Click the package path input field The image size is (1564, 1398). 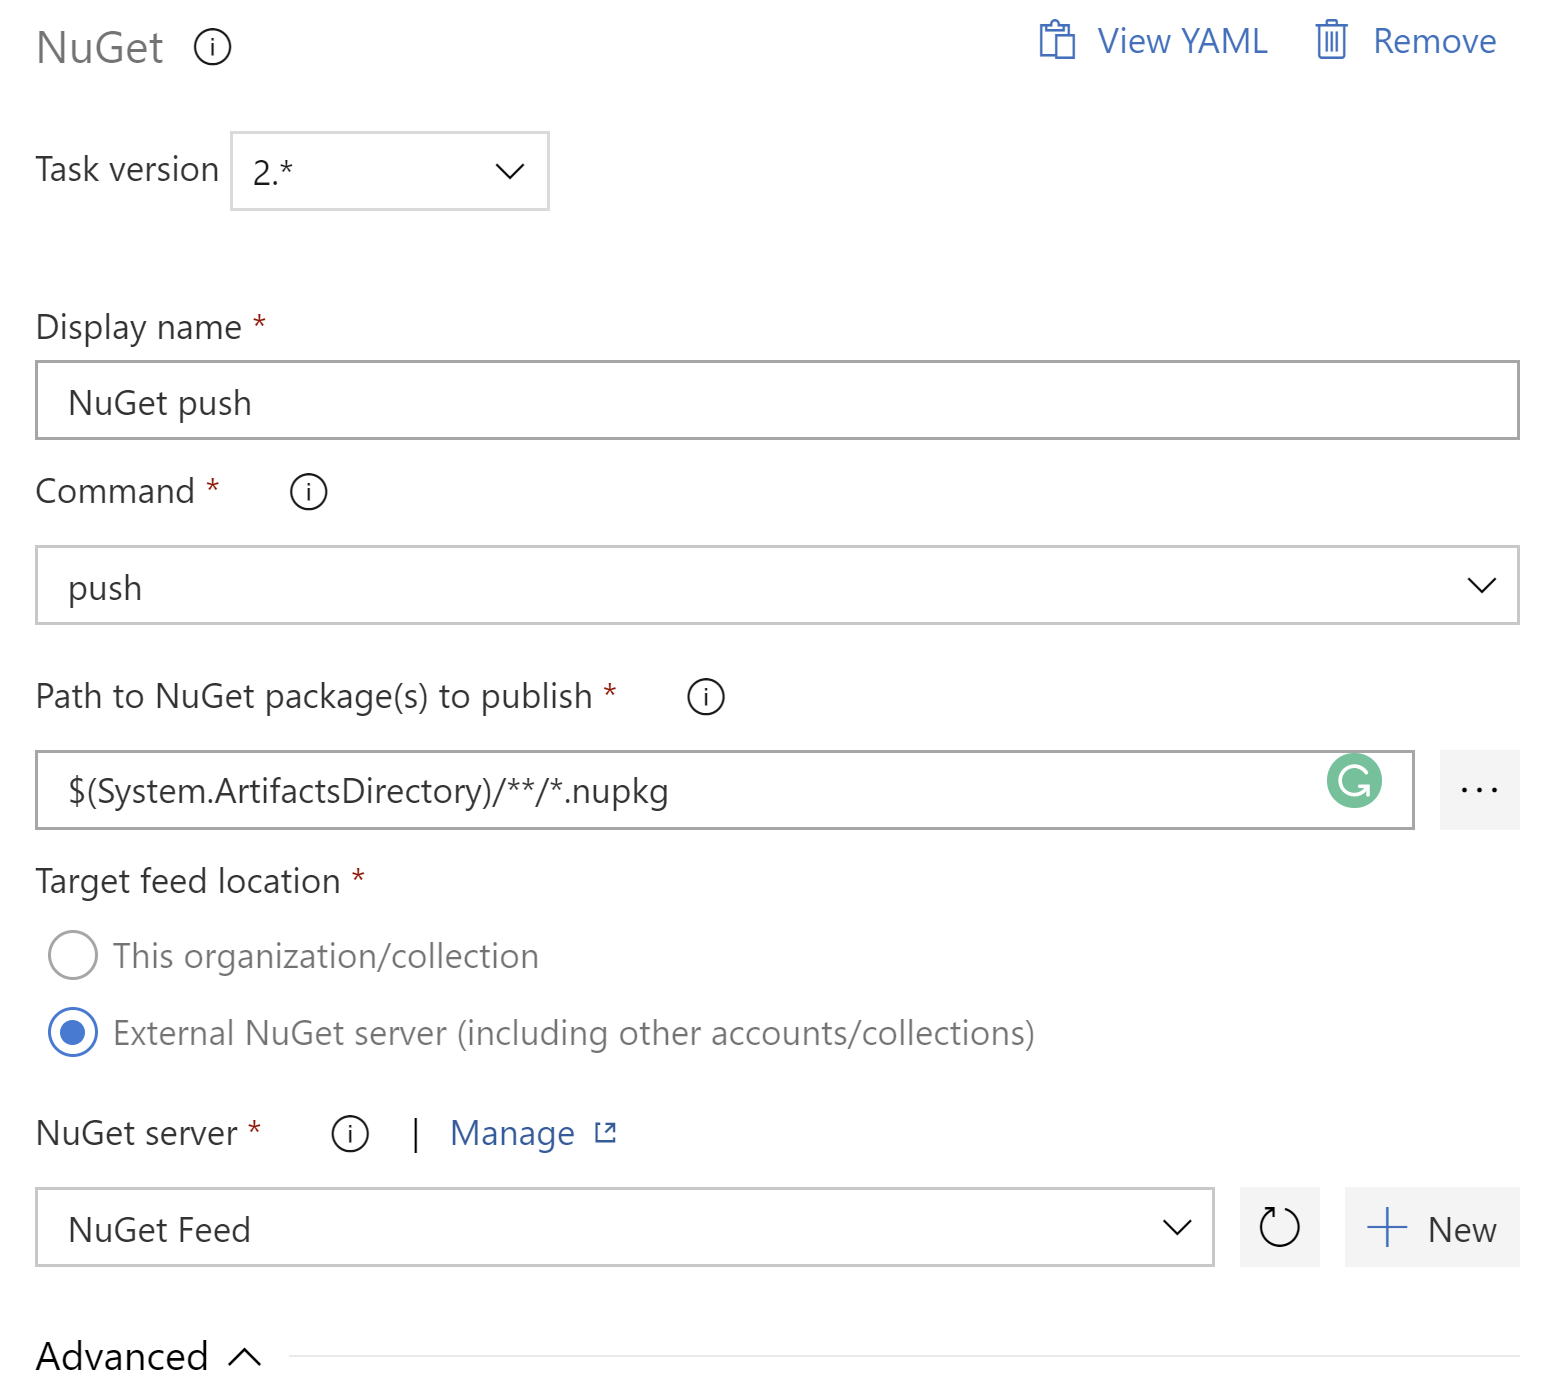pyautogui.click(x=725, y=790)
